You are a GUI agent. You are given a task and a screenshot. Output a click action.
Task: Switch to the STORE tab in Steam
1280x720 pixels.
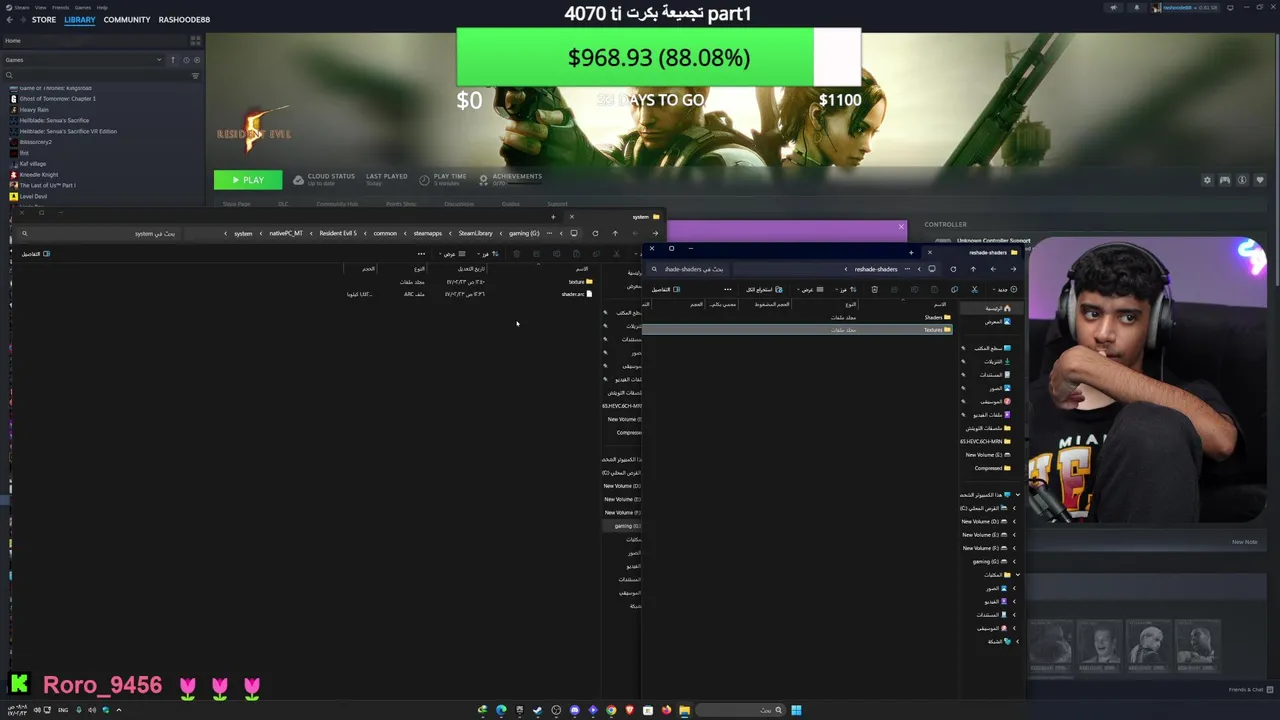click(44, 20)
